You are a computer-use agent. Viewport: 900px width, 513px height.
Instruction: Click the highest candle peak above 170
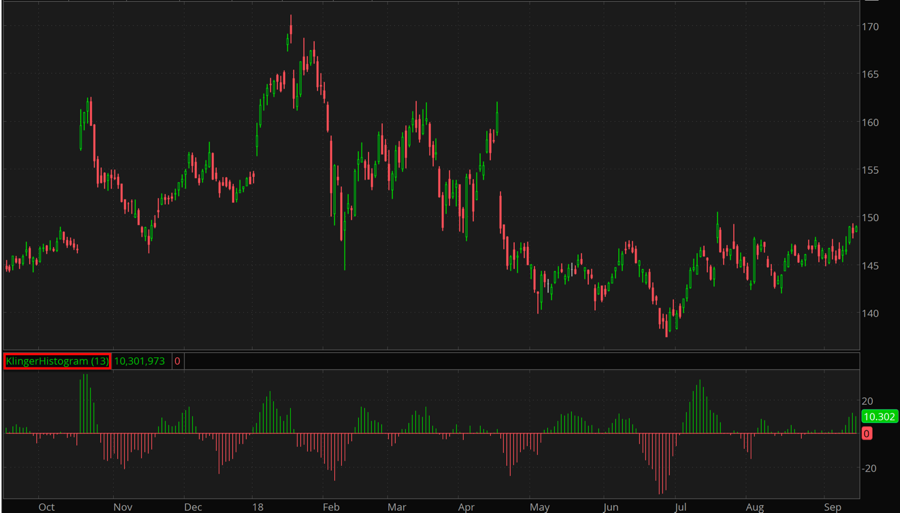291,19
